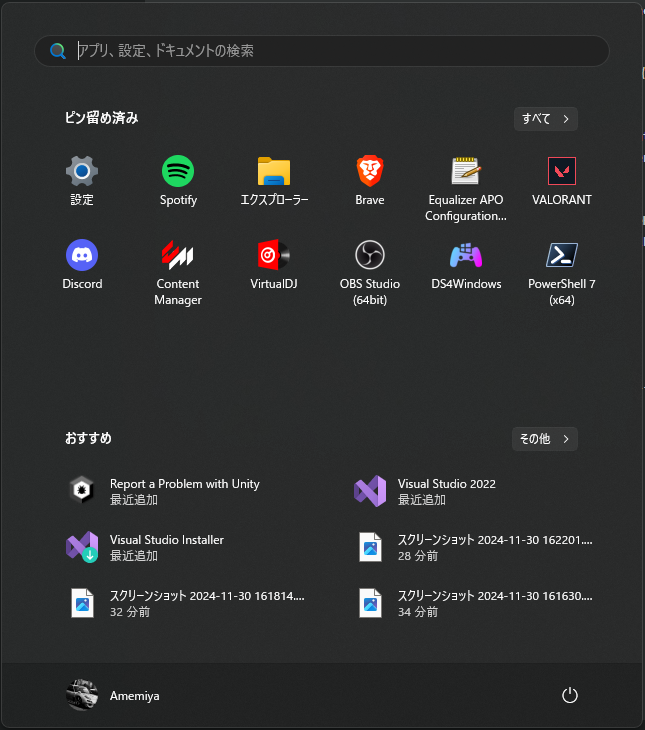Click the power button icon
Viewport: 645px width, 730px height.
[x=570, y=696]
